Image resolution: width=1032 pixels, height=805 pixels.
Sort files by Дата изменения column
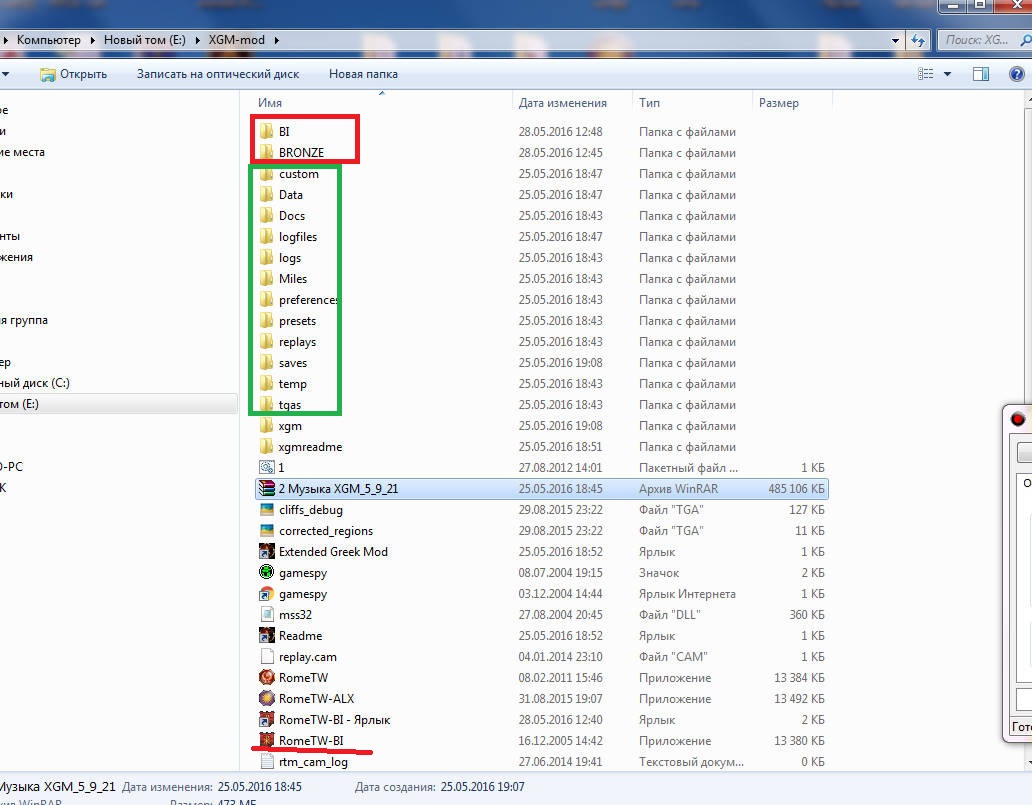point(563,103)
